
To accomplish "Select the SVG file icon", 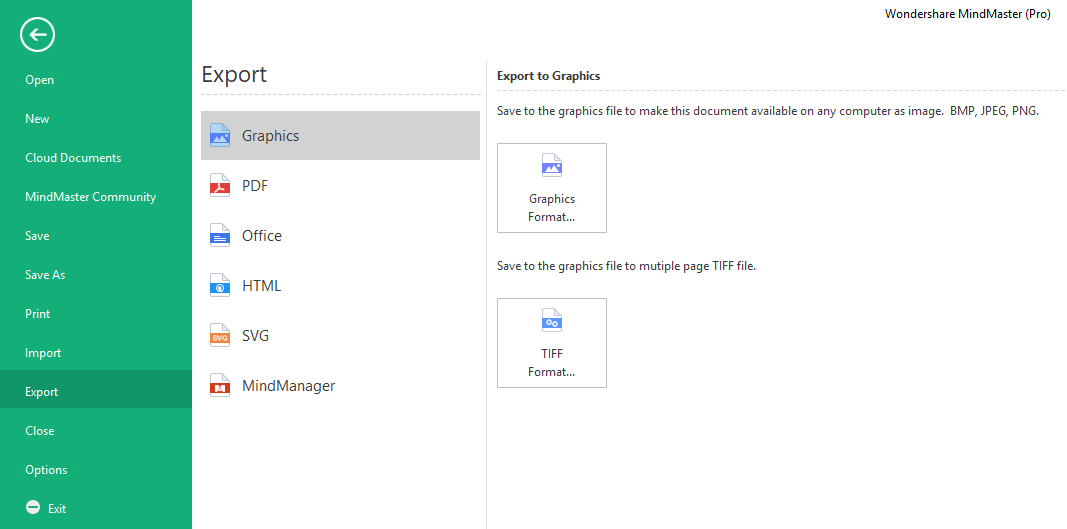I will click(220, 336).
